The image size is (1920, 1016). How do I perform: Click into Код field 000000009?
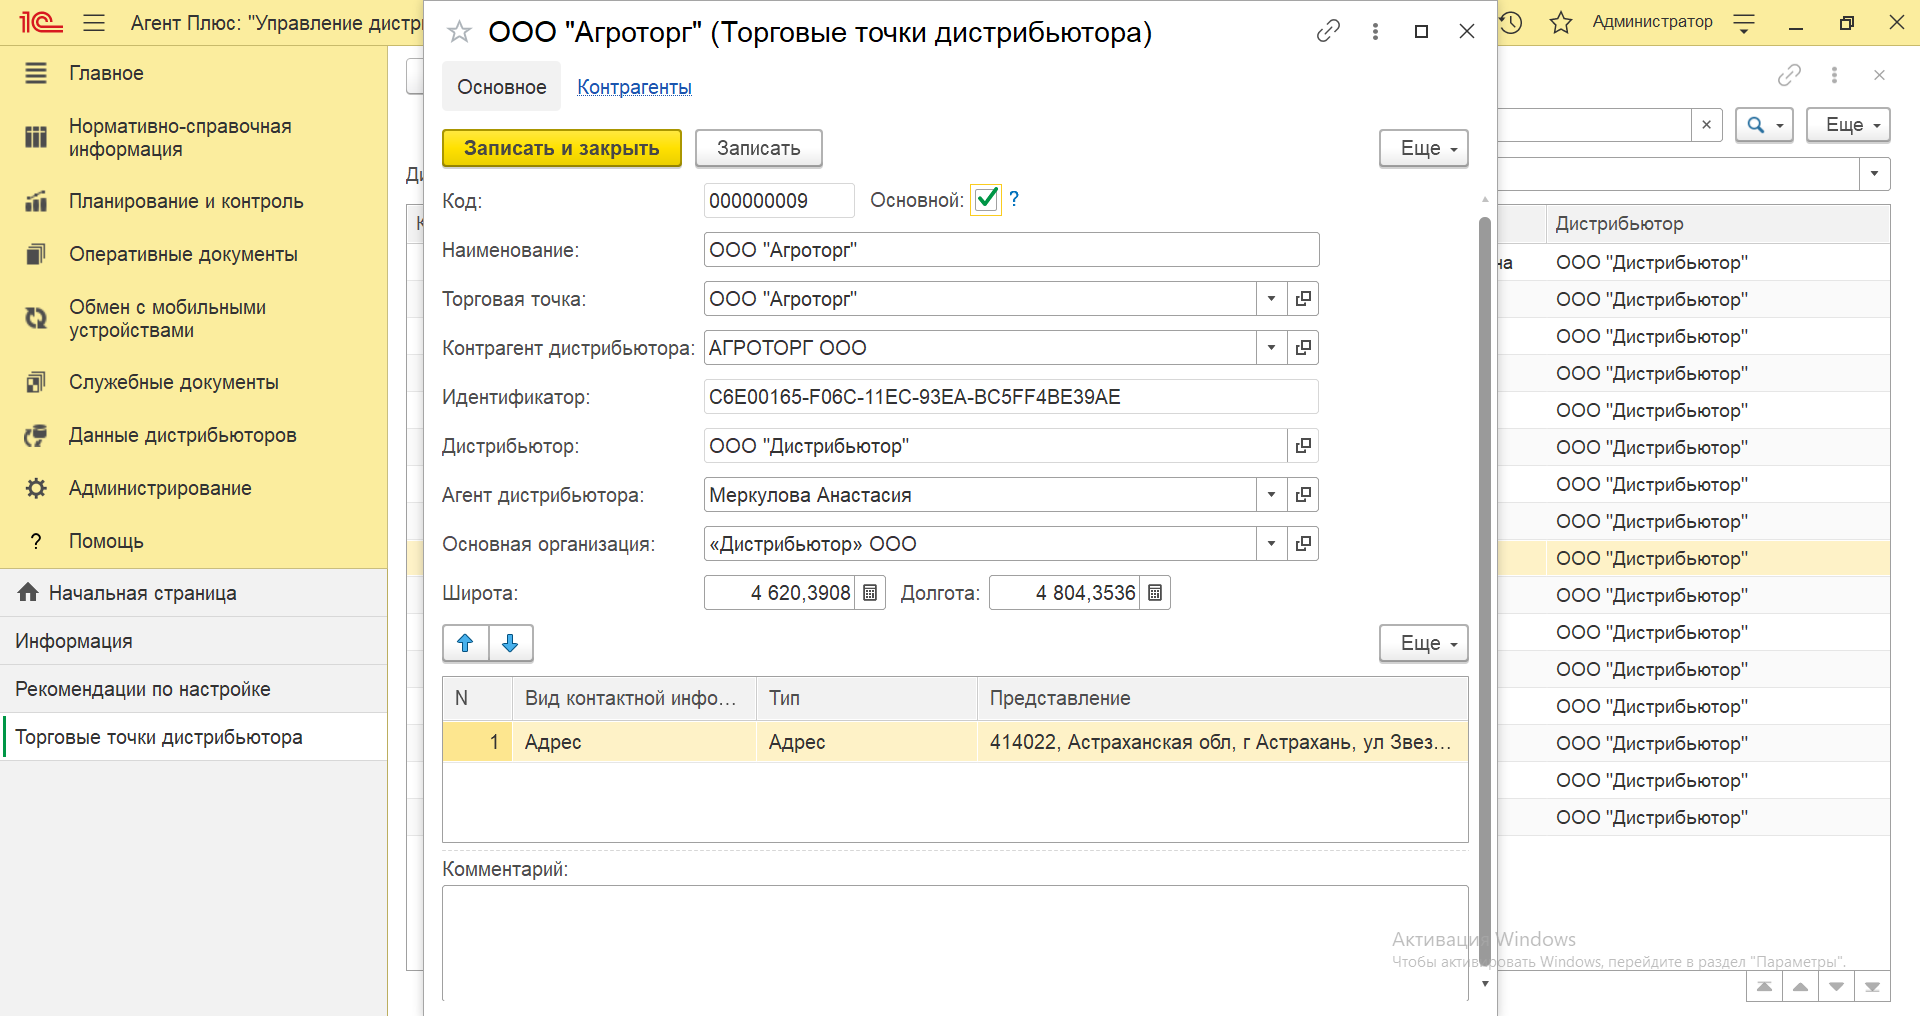point(779,201)
